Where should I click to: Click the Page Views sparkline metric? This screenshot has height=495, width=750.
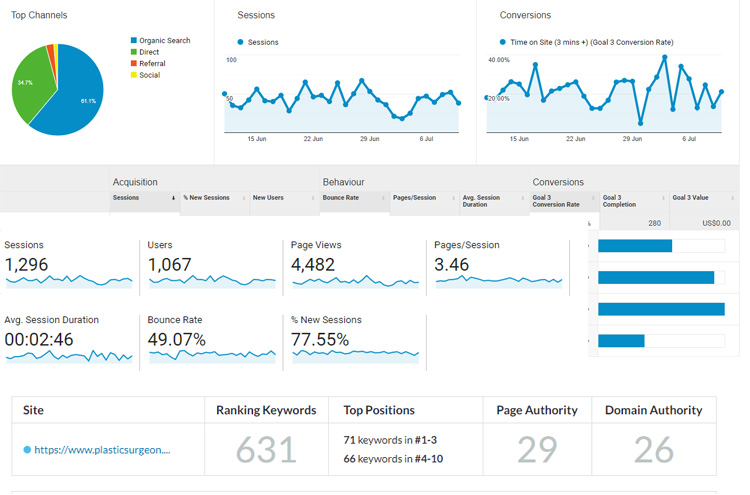point(355,281)
